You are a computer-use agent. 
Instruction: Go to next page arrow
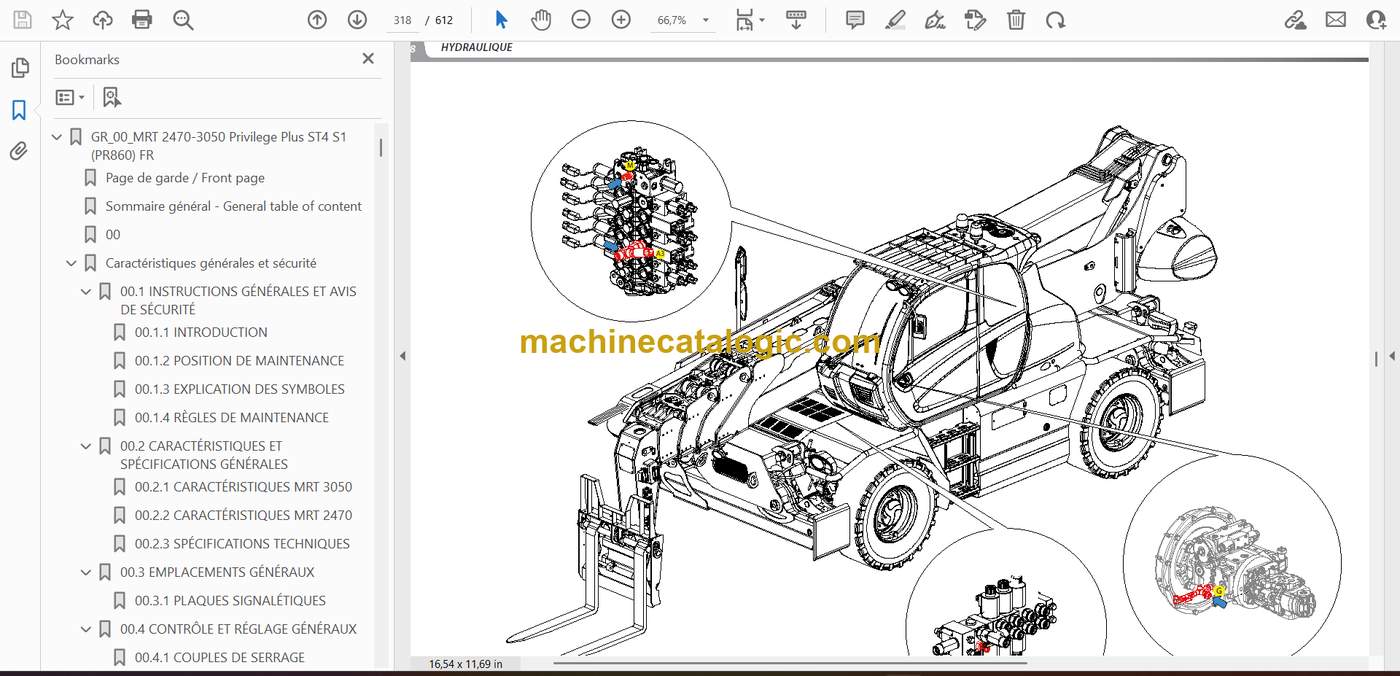tap(357, 20)
